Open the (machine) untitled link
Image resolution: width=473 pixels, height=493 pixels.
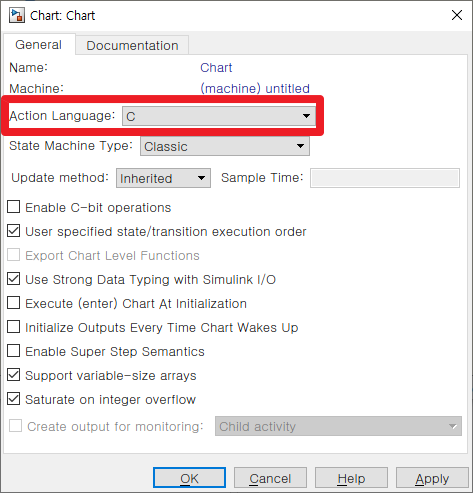pyautogui.click(x=255, y=89)
